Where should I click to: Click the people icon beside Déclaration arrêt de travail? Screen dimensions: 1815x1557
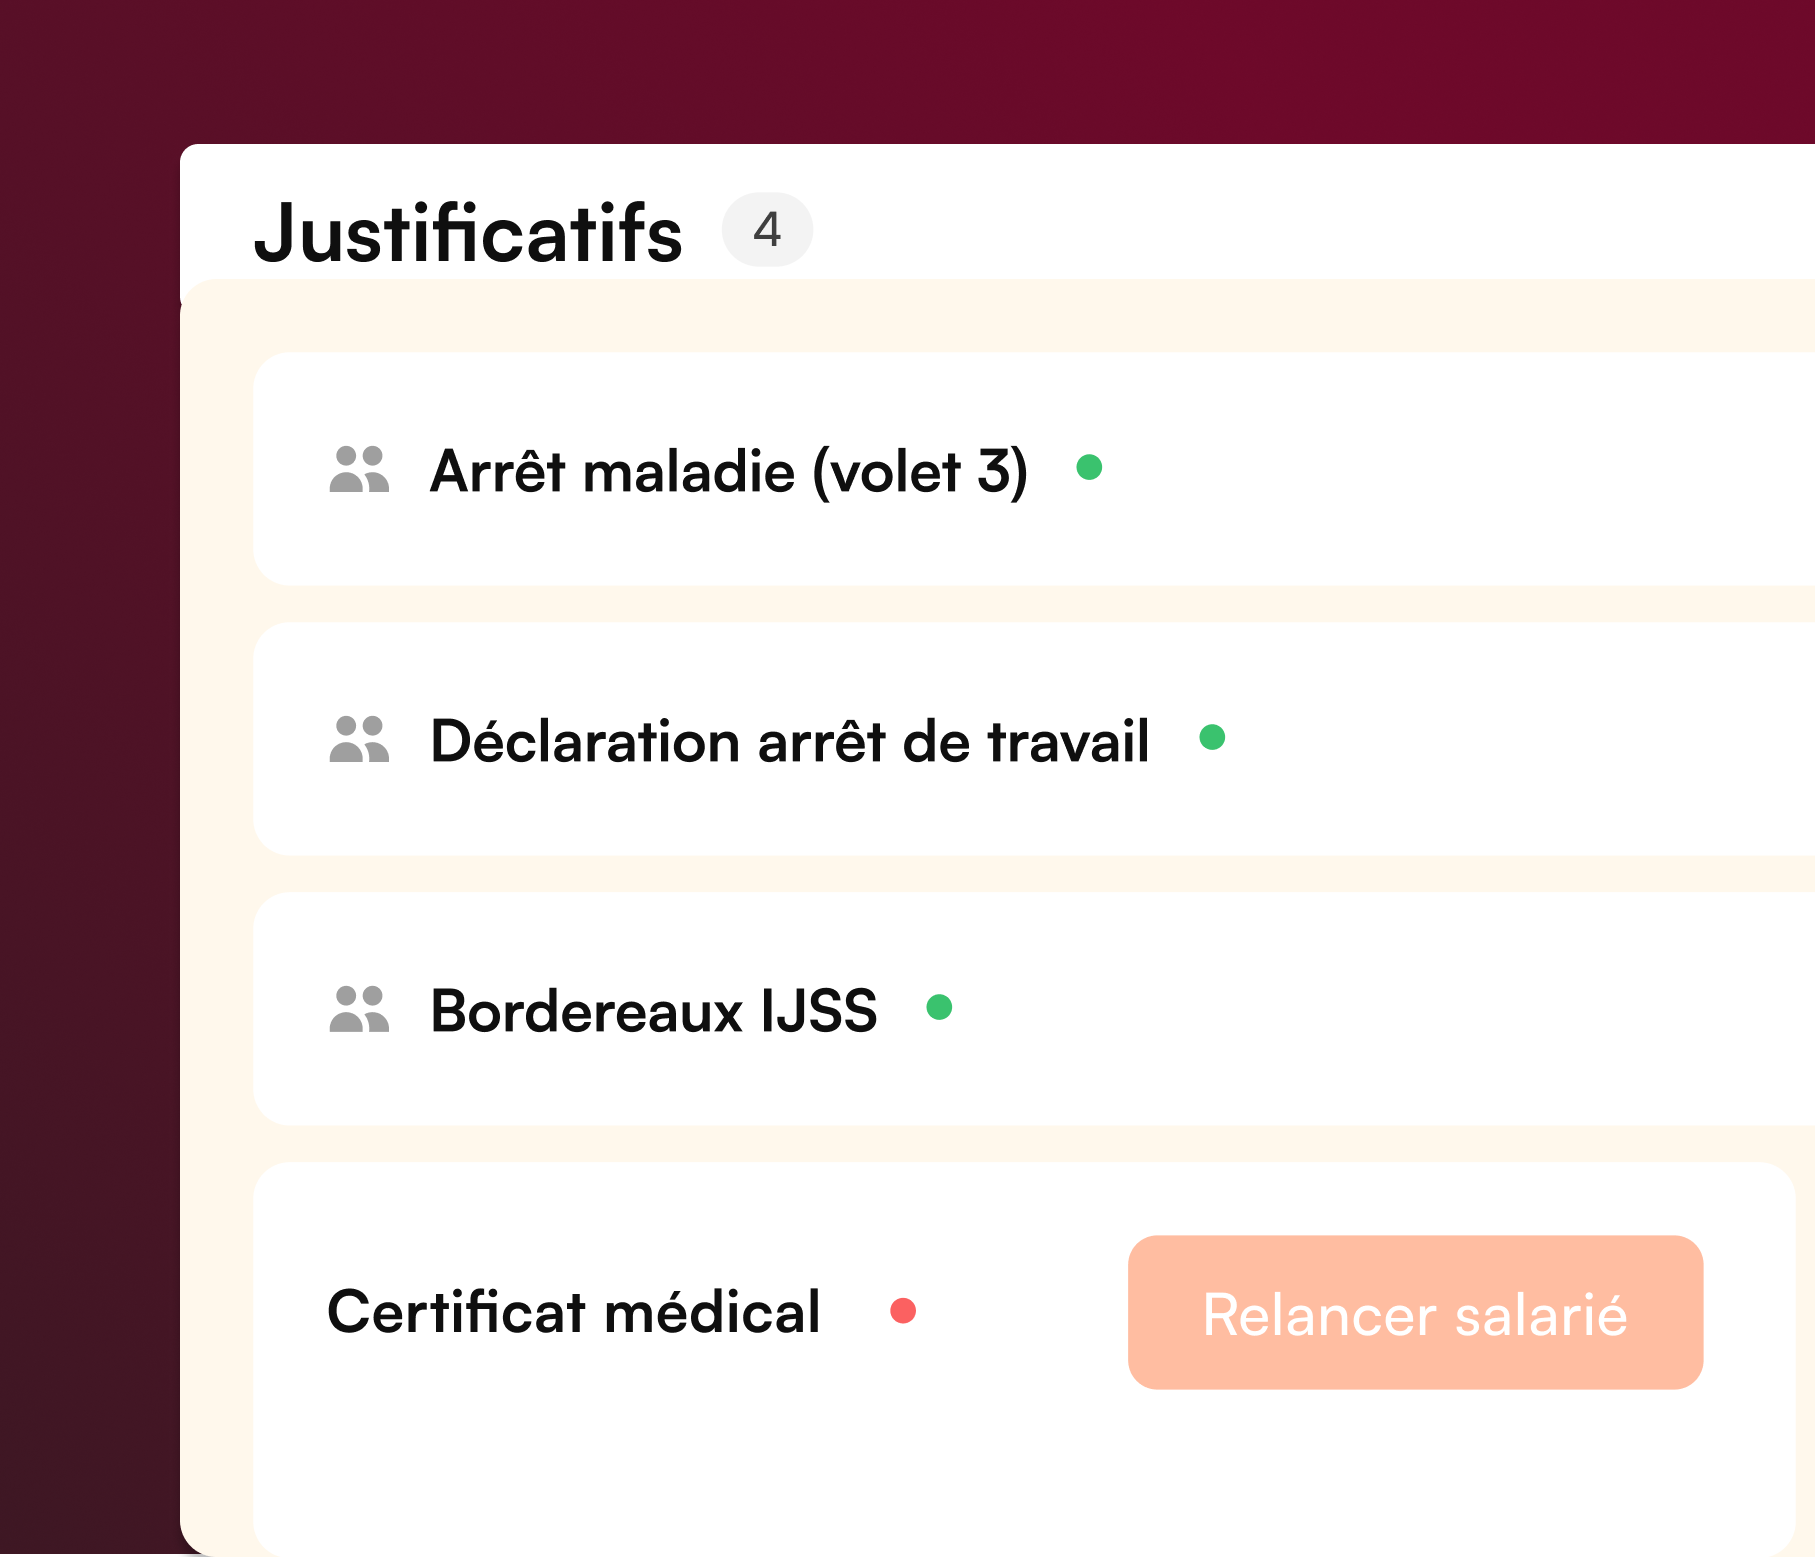point(359,739)
